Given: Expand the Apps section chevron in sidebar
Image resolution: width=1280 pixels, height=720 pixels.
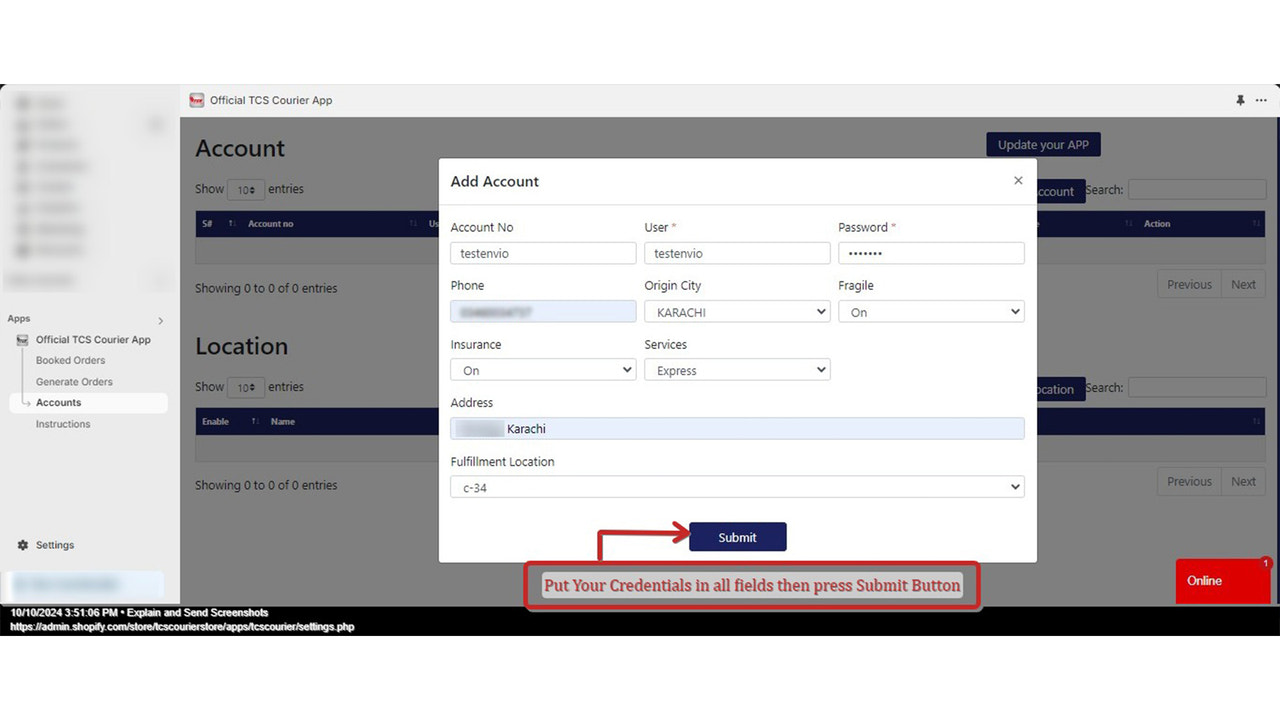Looking at the screenshot, I should point(159,319).
